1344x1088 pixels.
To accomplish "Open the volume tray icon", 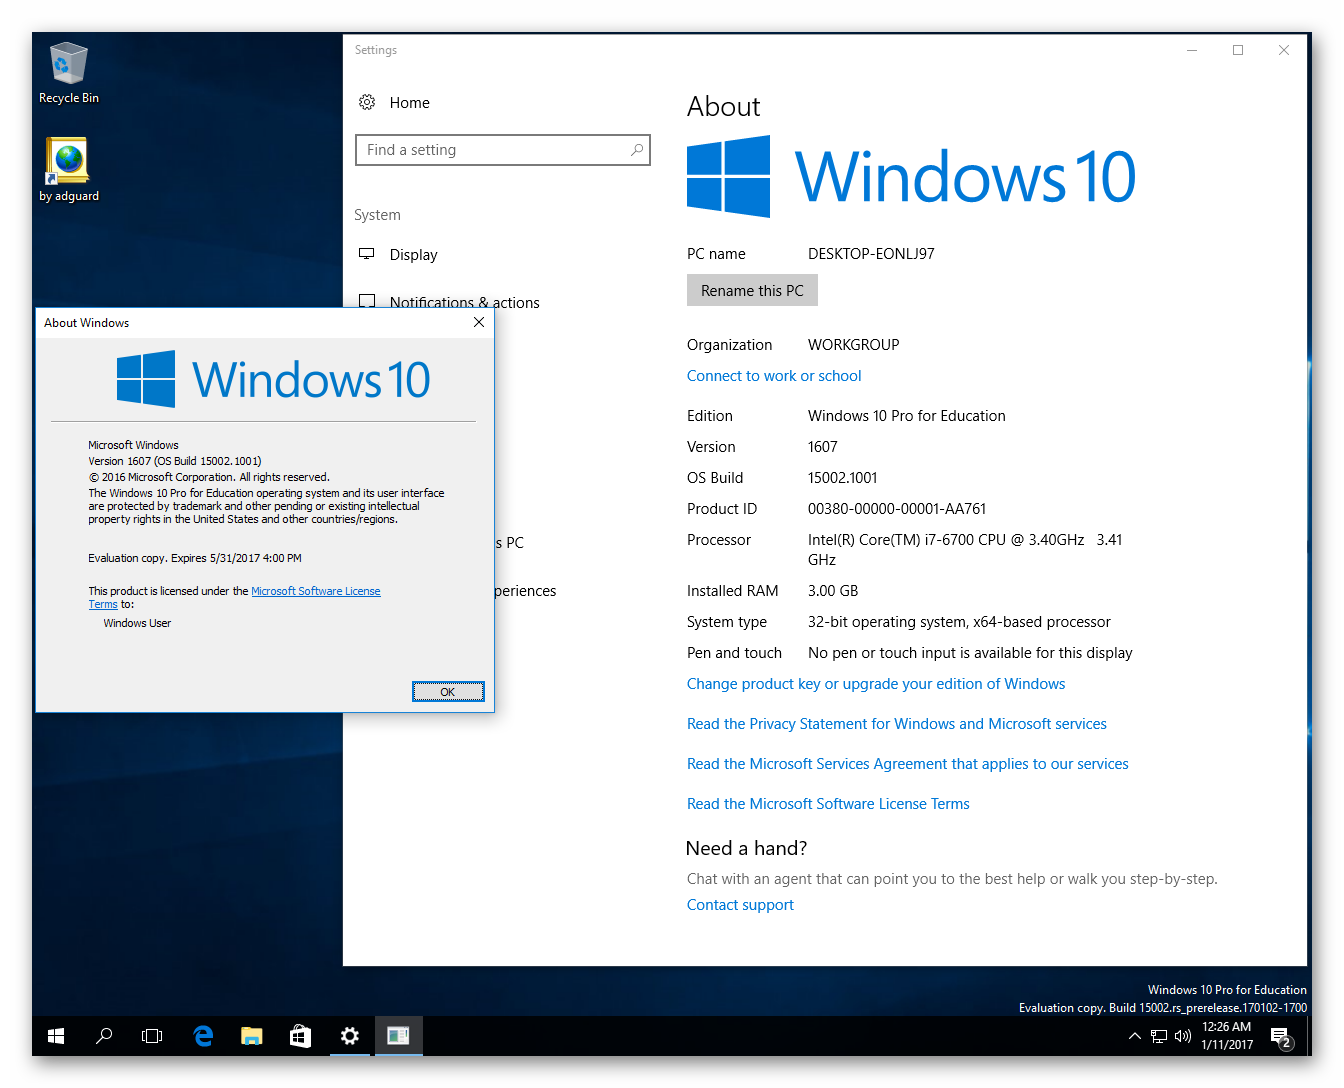I will [x=1183, y=1036].
